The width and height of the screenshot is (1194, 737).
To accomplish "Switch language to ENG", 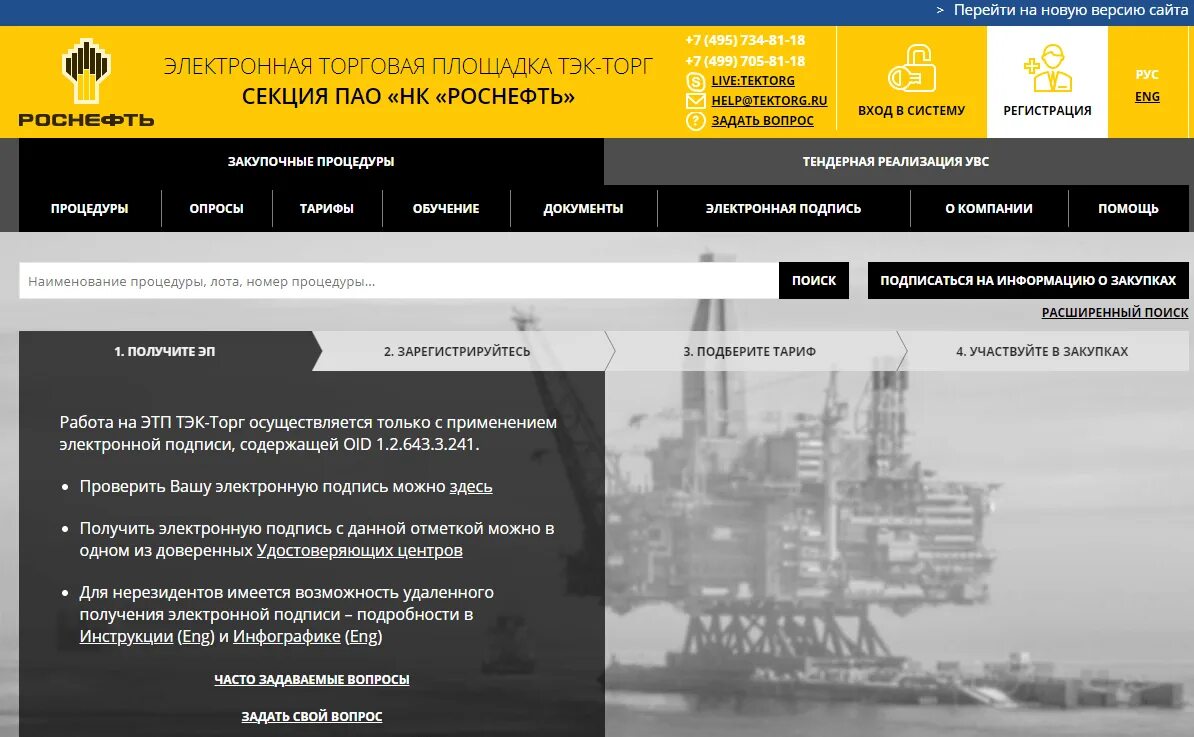I will (x=1147, y=97).
